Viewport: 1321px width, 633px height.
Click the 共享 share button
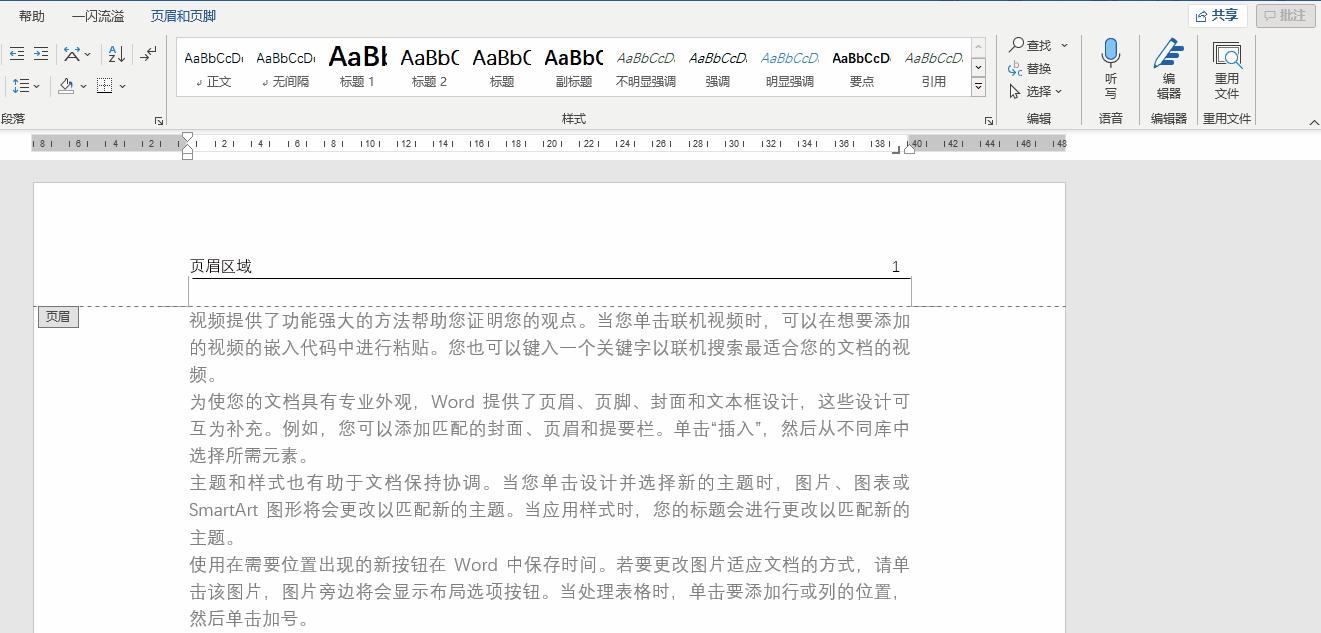pyautogui.click(x=1216, y=14)
